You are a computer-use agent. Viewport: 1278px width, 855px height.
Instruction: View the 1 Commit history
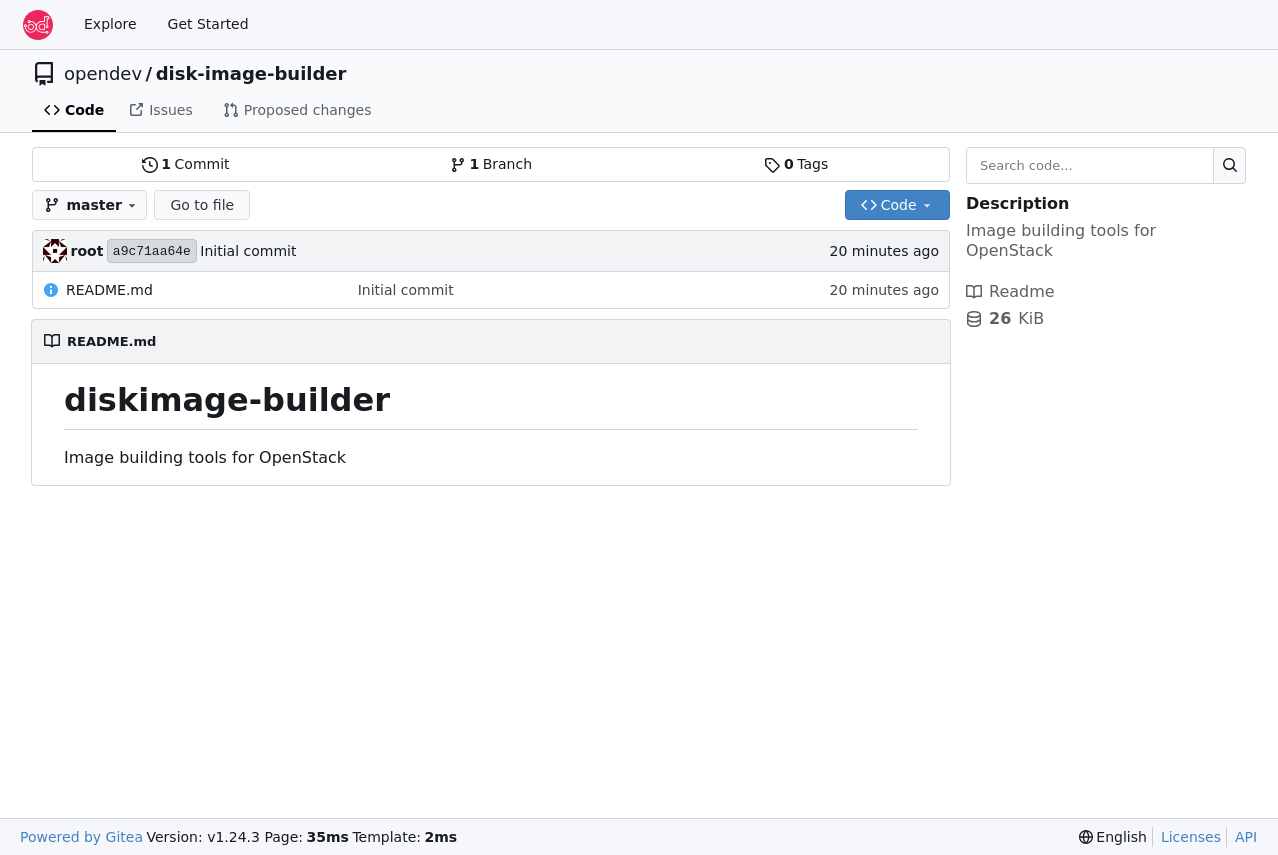point(186,164)
